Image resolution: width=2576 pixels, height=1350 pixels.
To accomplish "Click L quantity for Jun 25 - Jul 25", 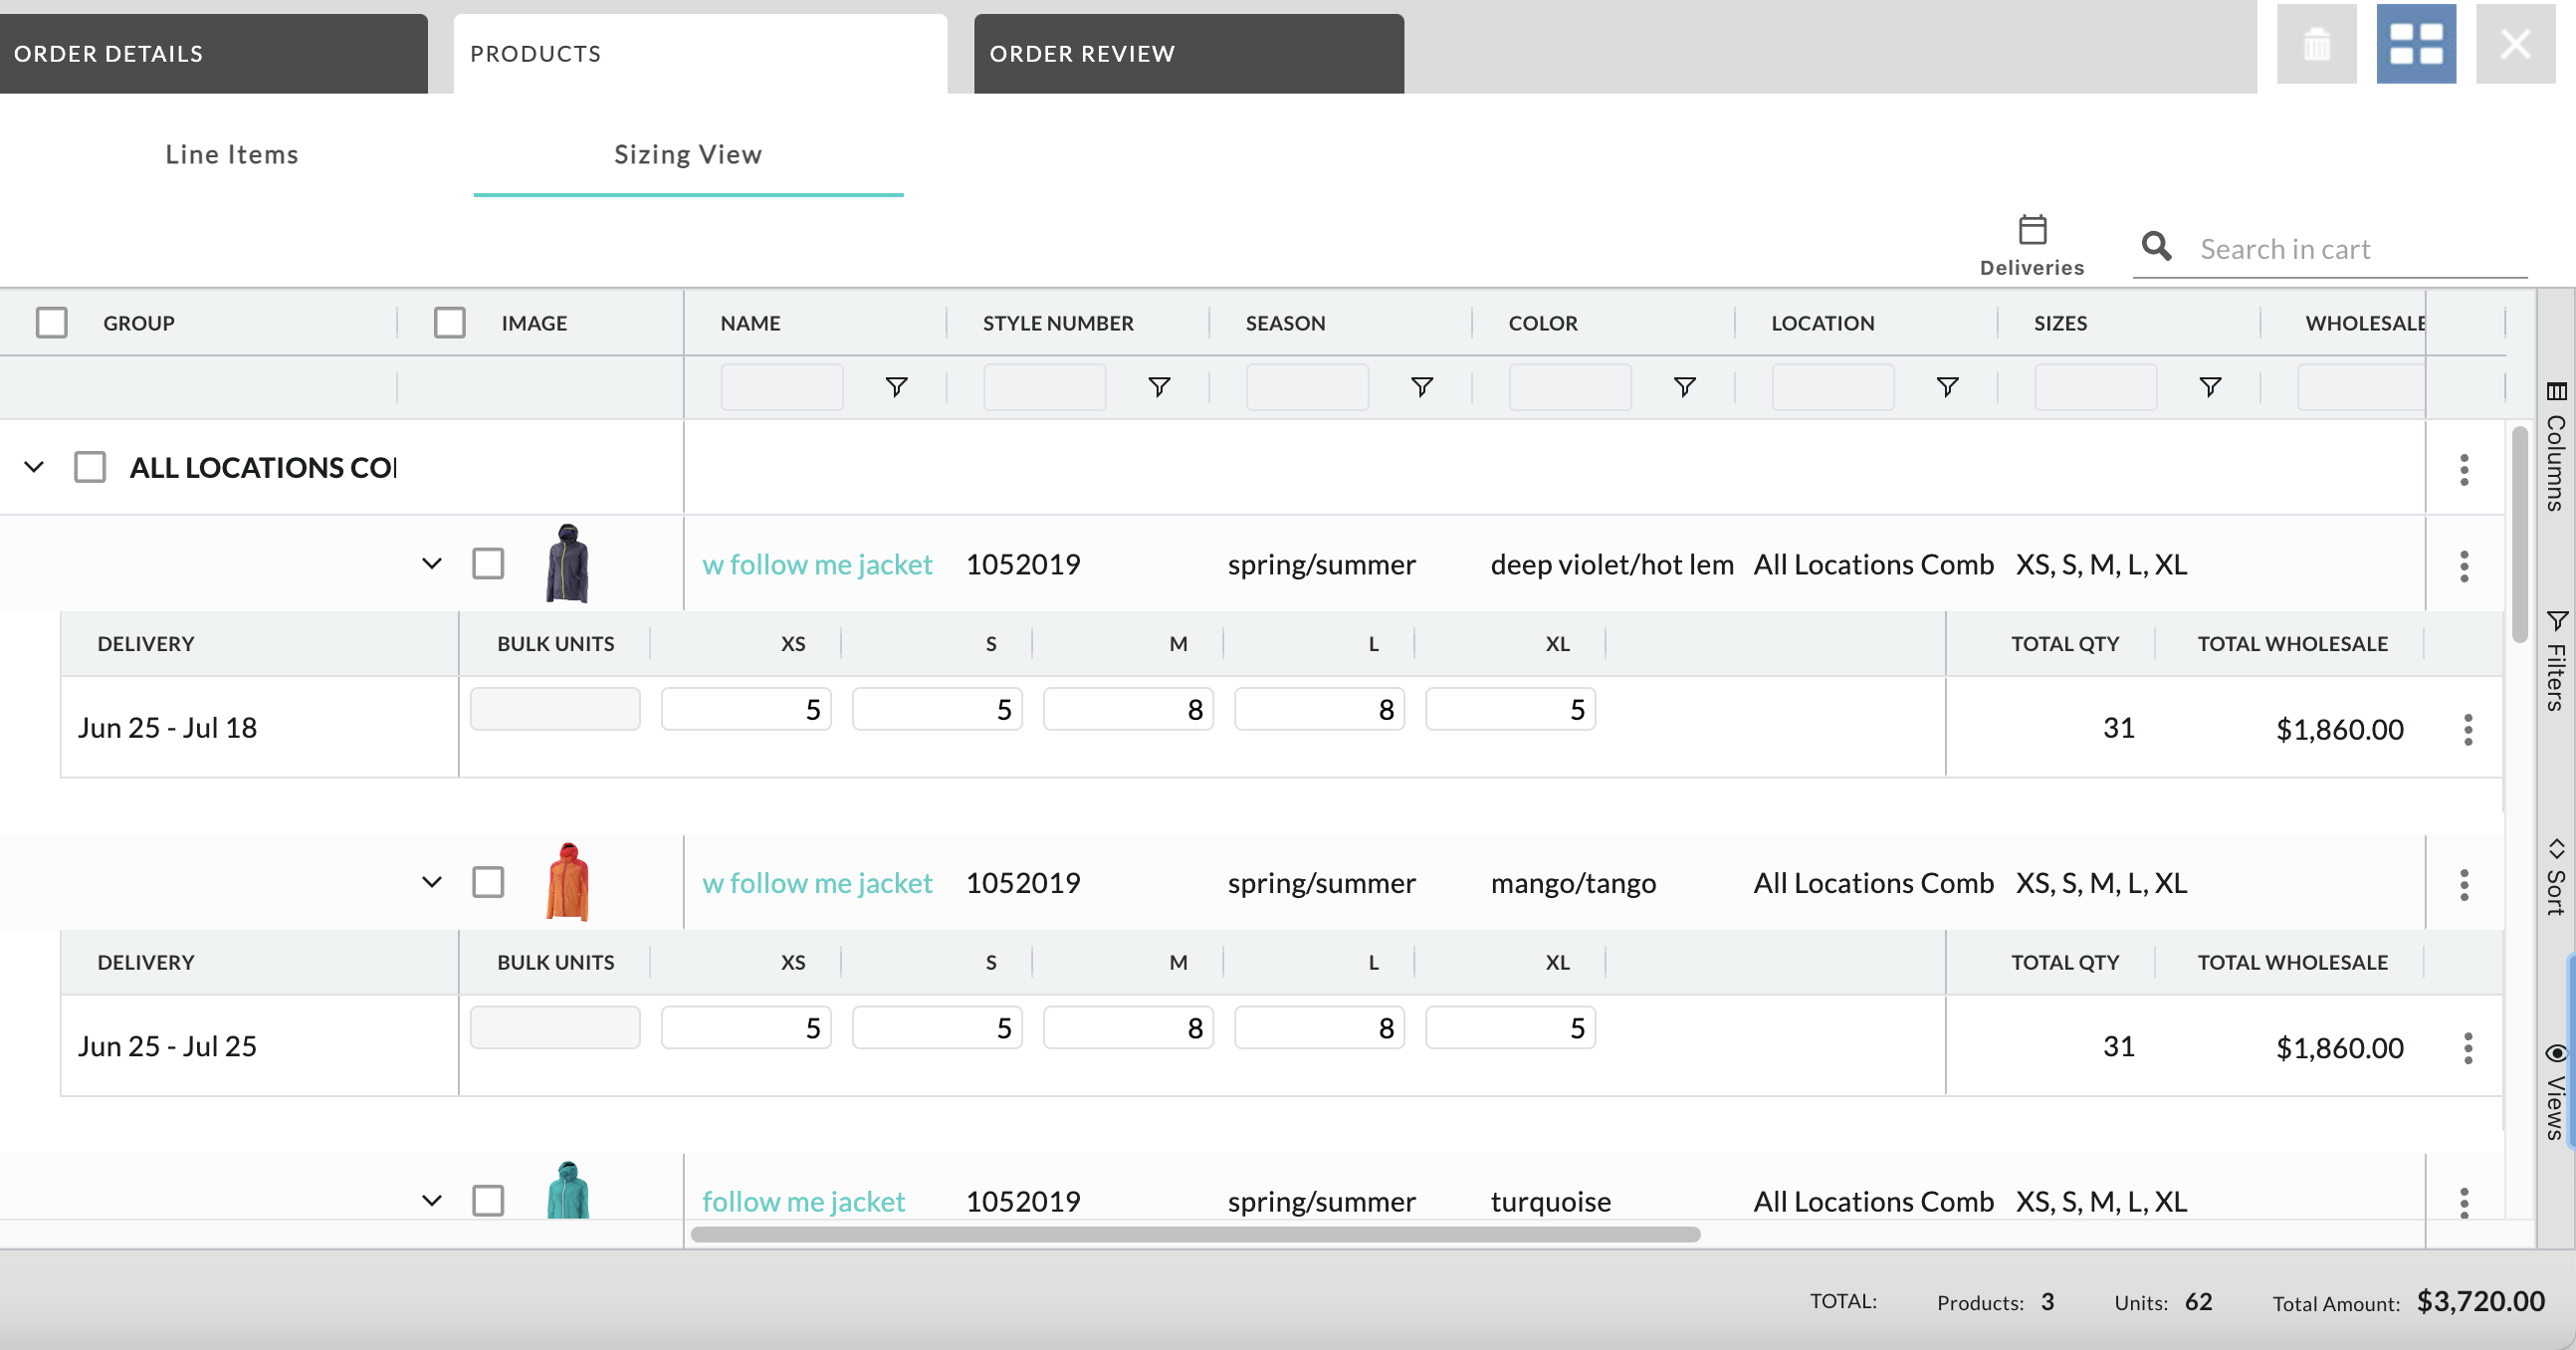I will click(1319, 1027).
